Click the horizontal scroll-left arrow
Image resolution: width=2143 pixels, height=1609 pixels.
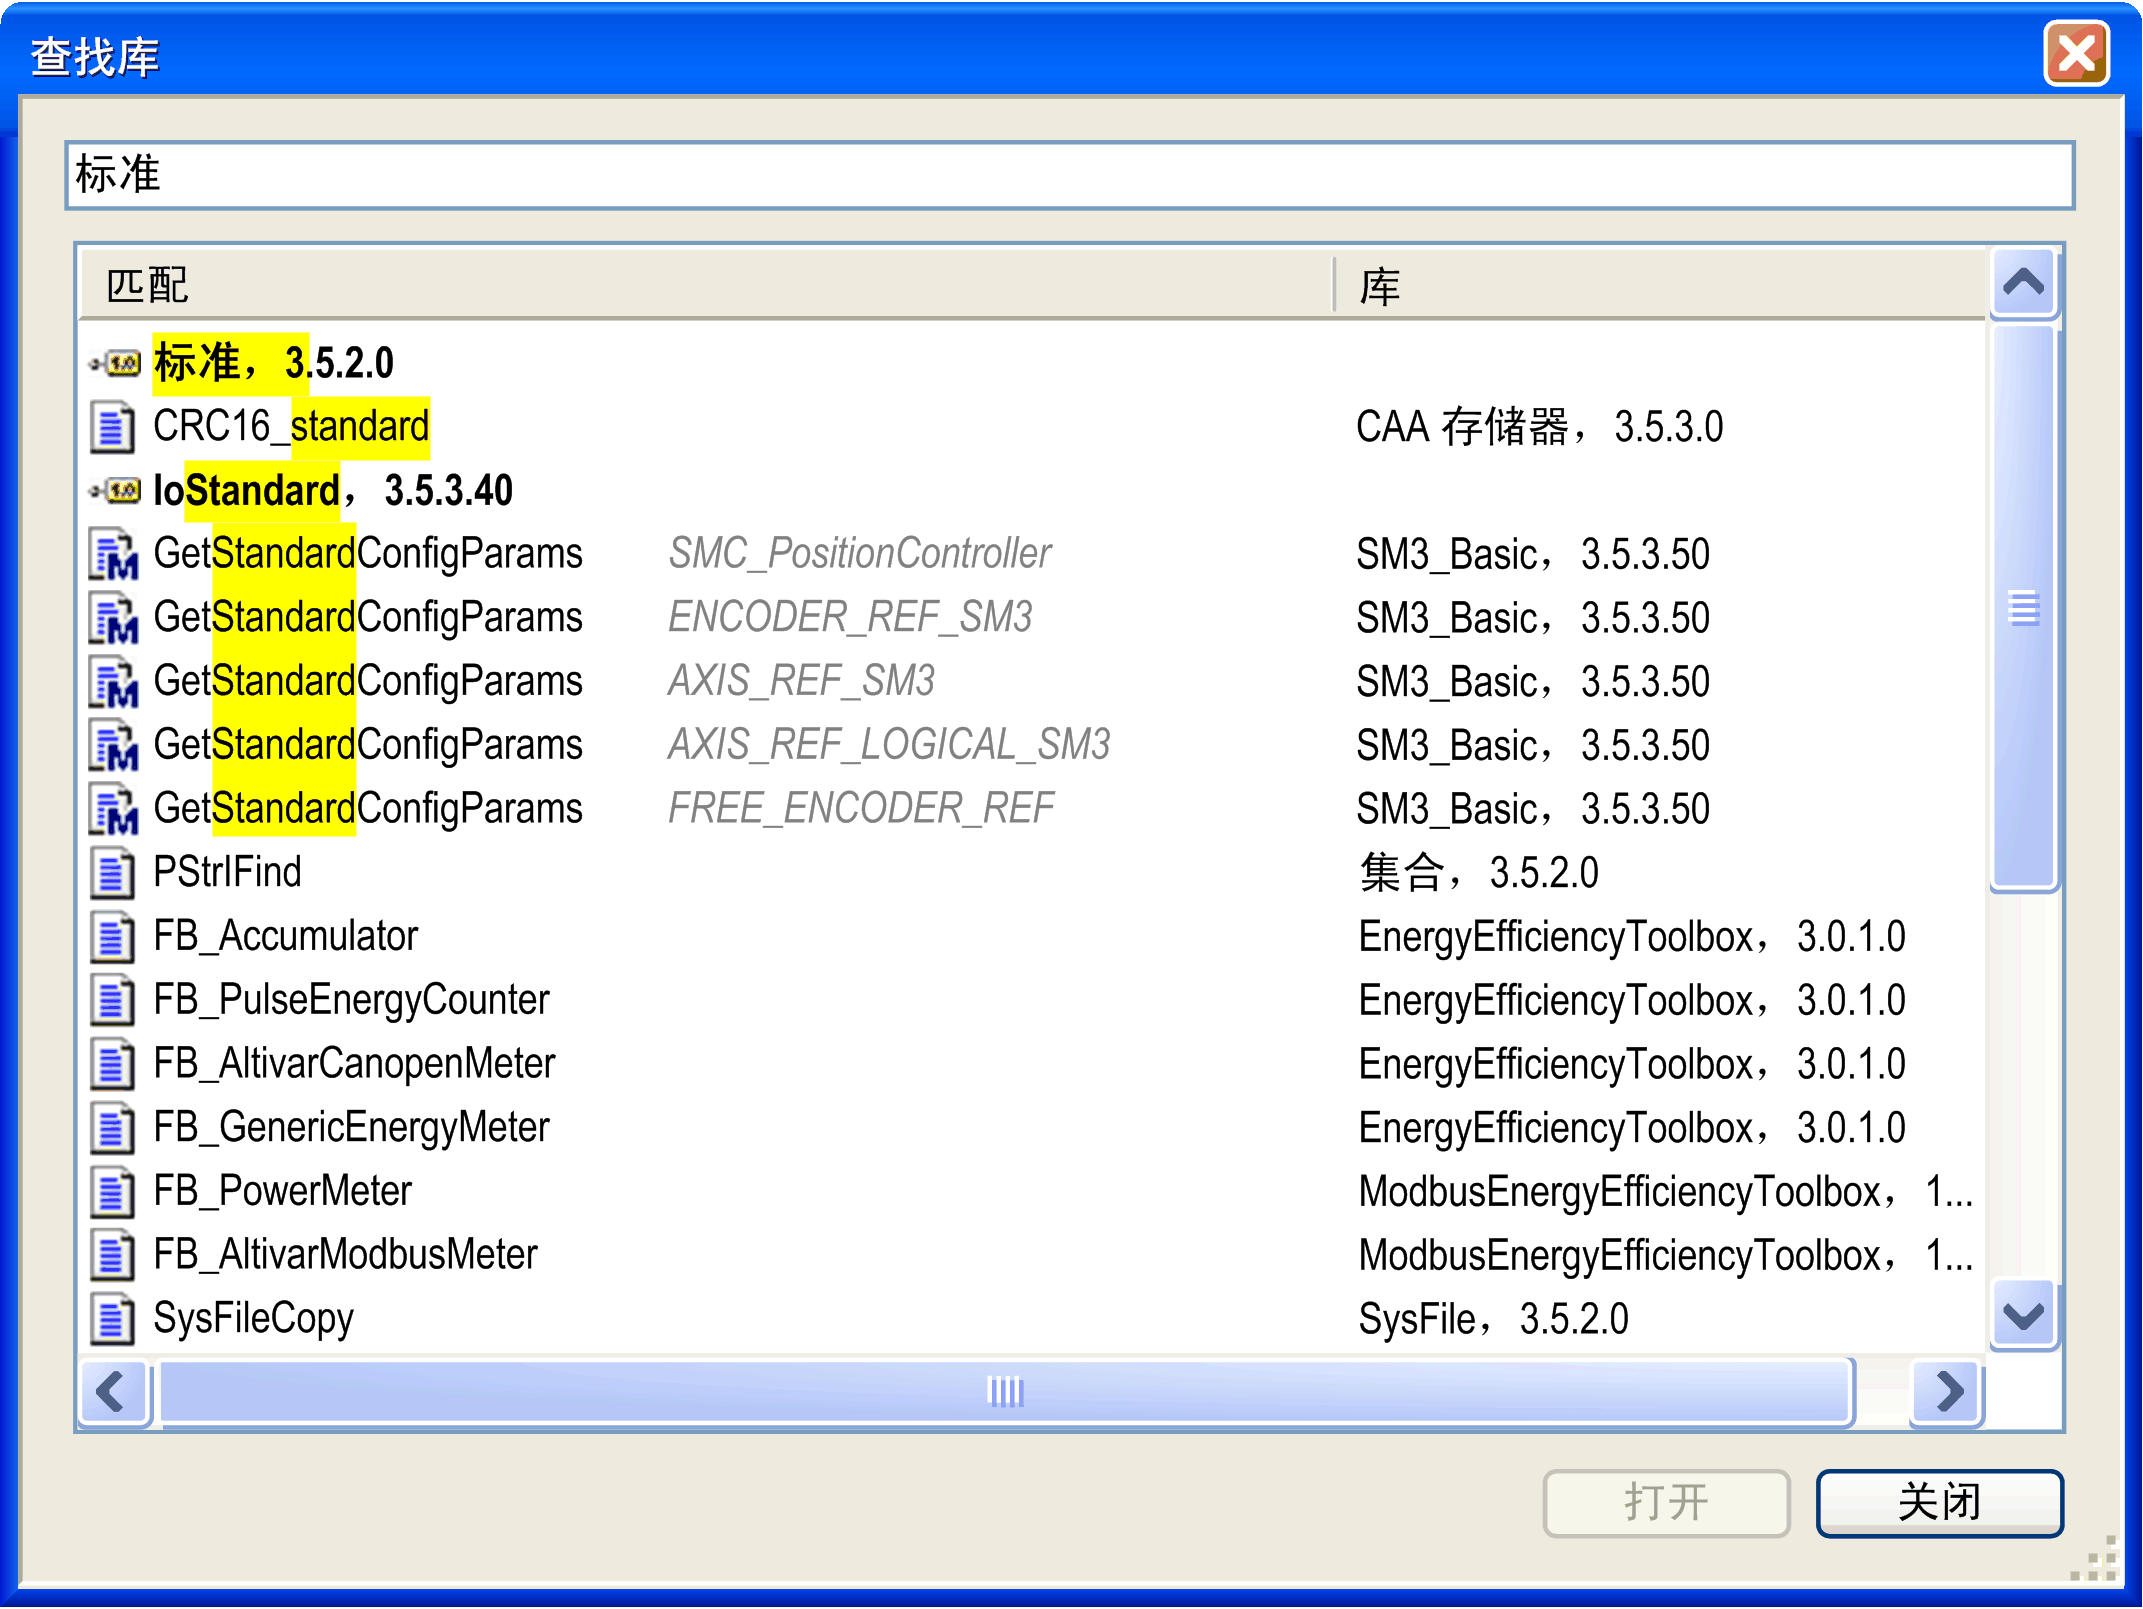(111, 1391)
